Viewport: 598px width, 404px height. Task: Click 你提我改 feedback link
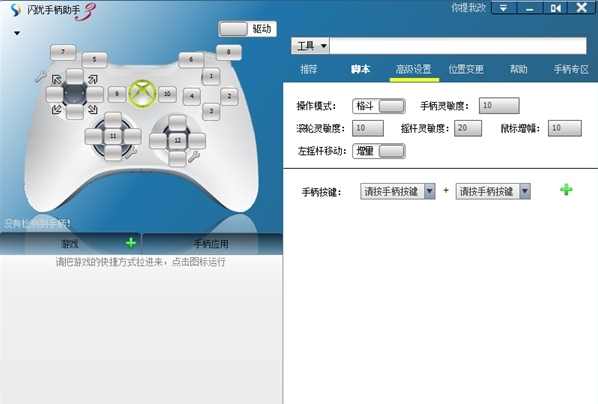pos(469,8)
